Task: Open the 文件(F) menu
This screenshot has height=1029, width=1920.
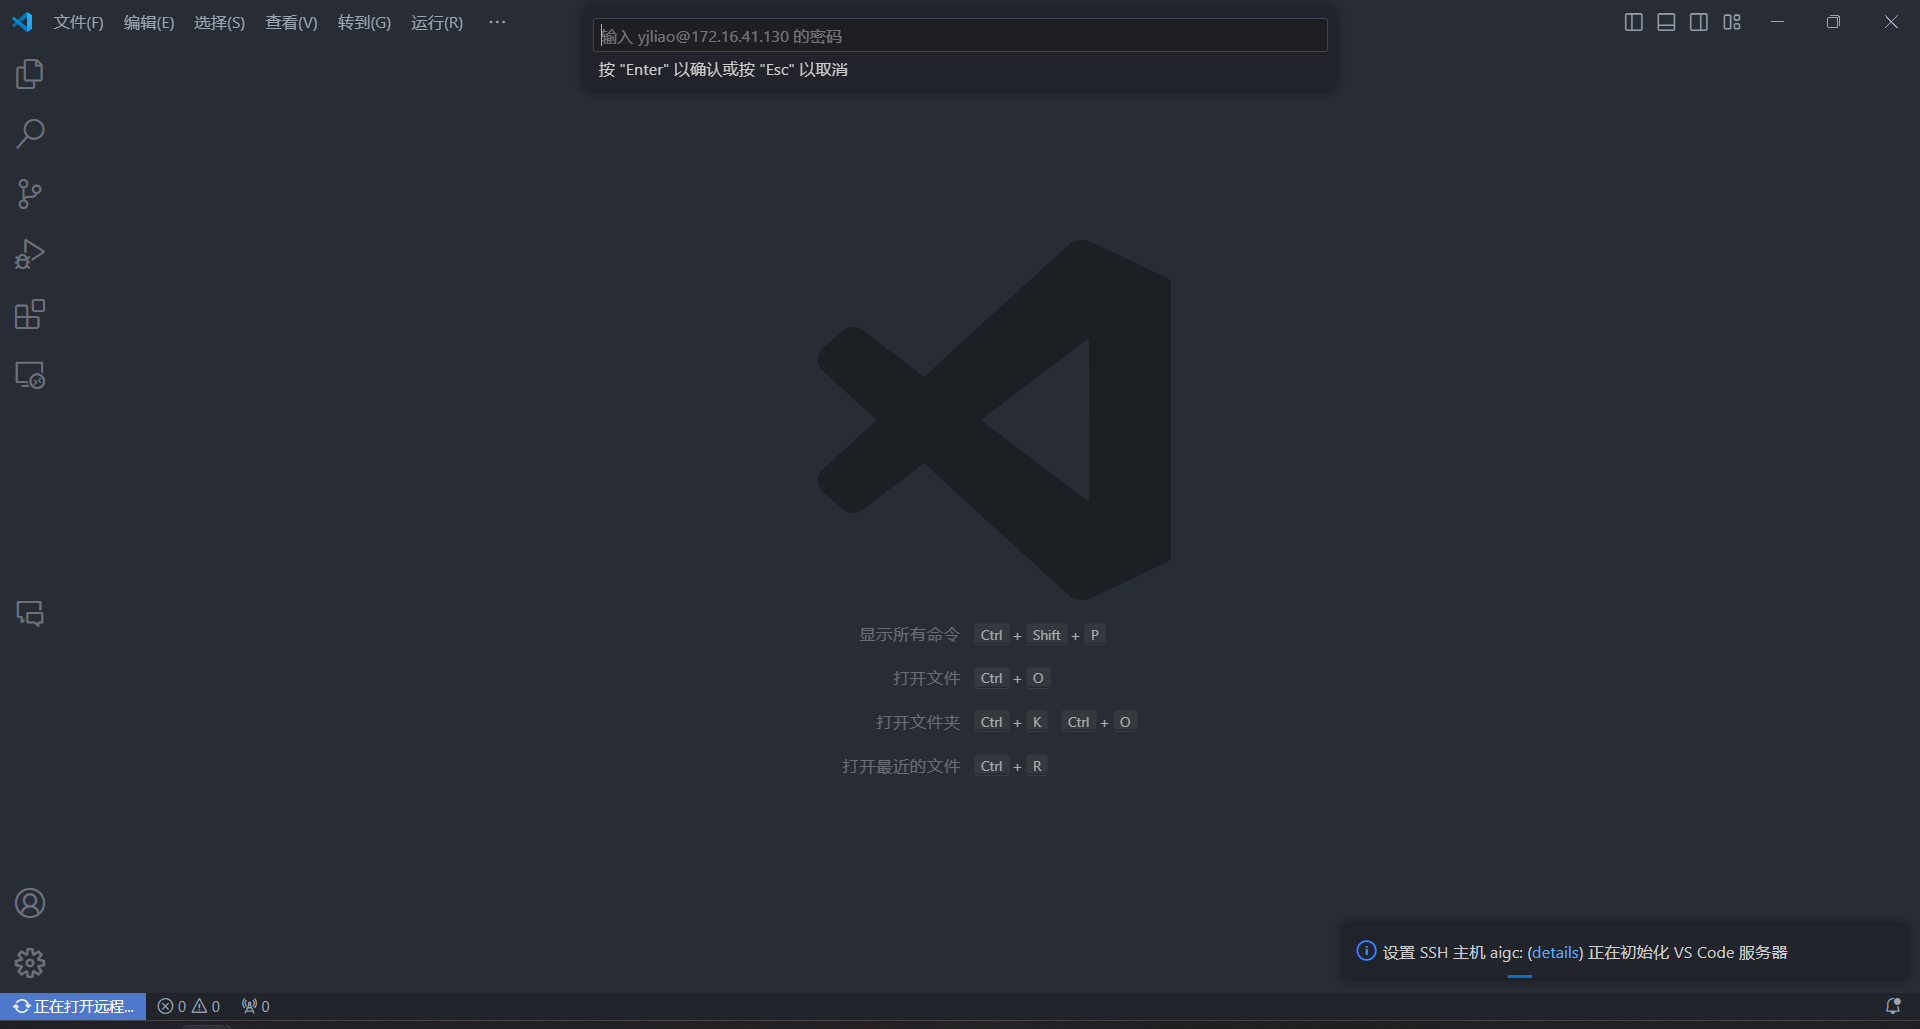Action: coord(78,22)
